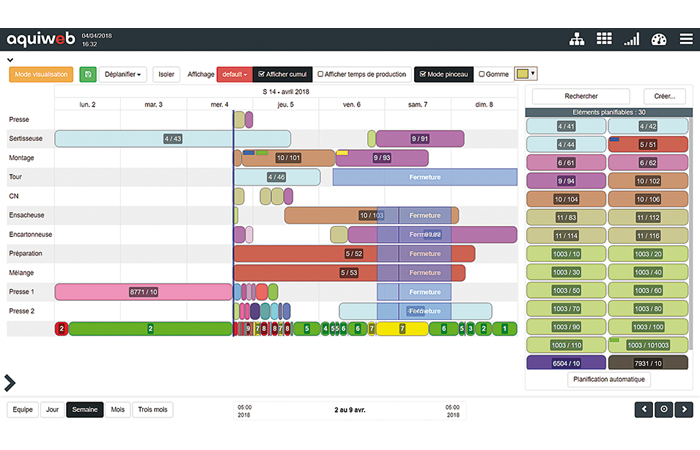Go to previous period arrow
This screenshot has width=700, height=450.
[x=645, y=409]
